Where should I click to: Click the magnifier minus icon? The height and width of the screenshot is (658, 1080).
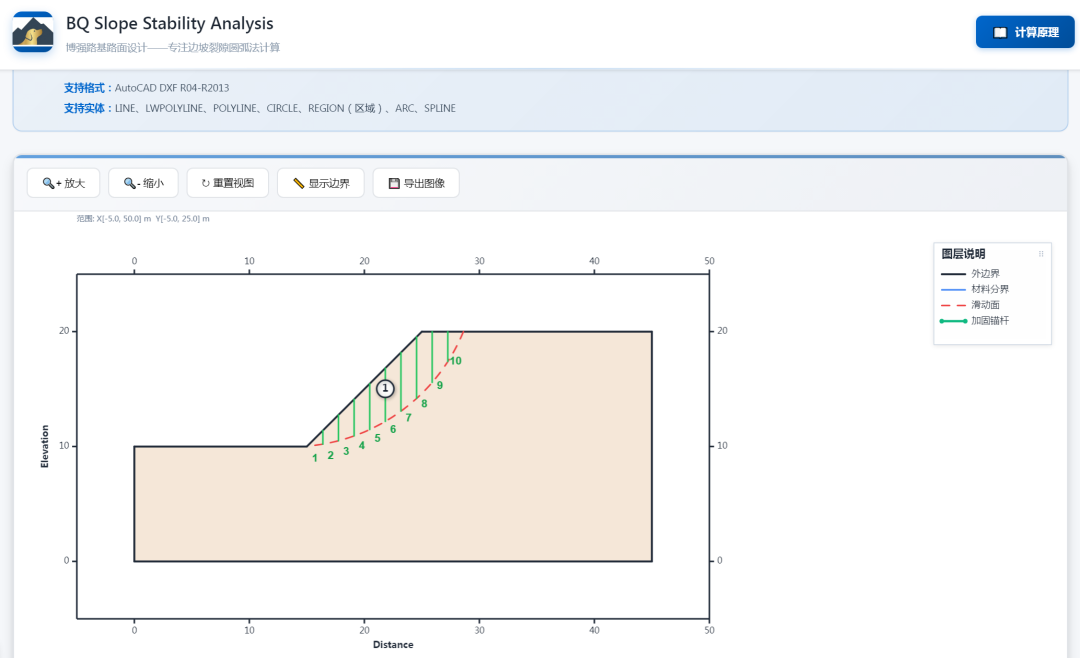[132, 183]
